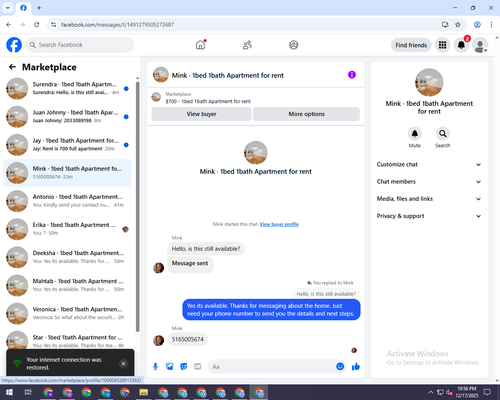Open the profile circle icon in top navigation
Viewport: 500px width, 400px height.
pos(294,45)
